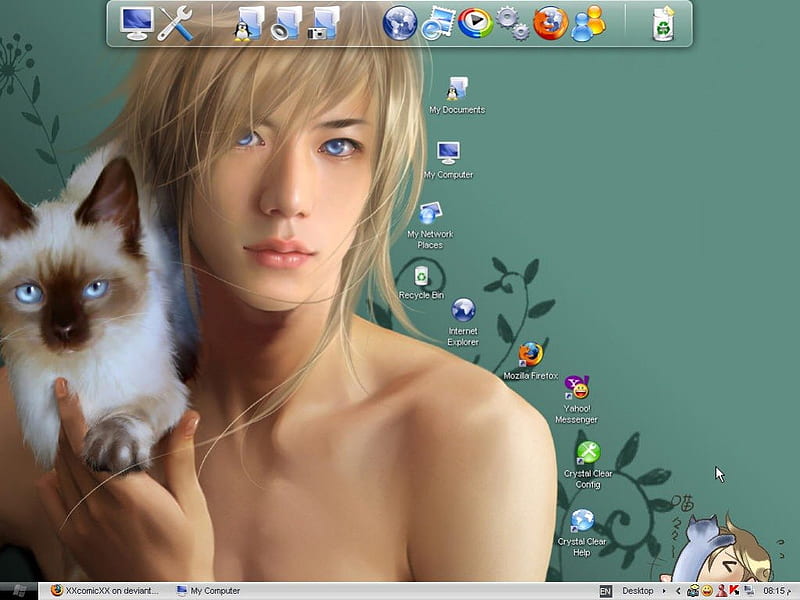800x600 pixels.
Task: Open the wrench and screwdriver dock icon
Action: pos(175,23)
